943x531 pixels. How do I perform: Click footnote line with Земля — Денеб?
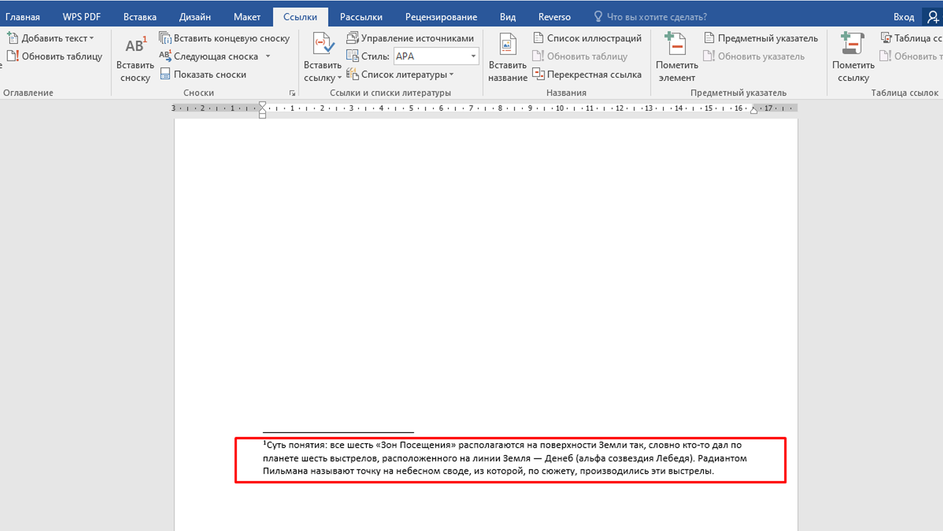[x=505, y=458]
